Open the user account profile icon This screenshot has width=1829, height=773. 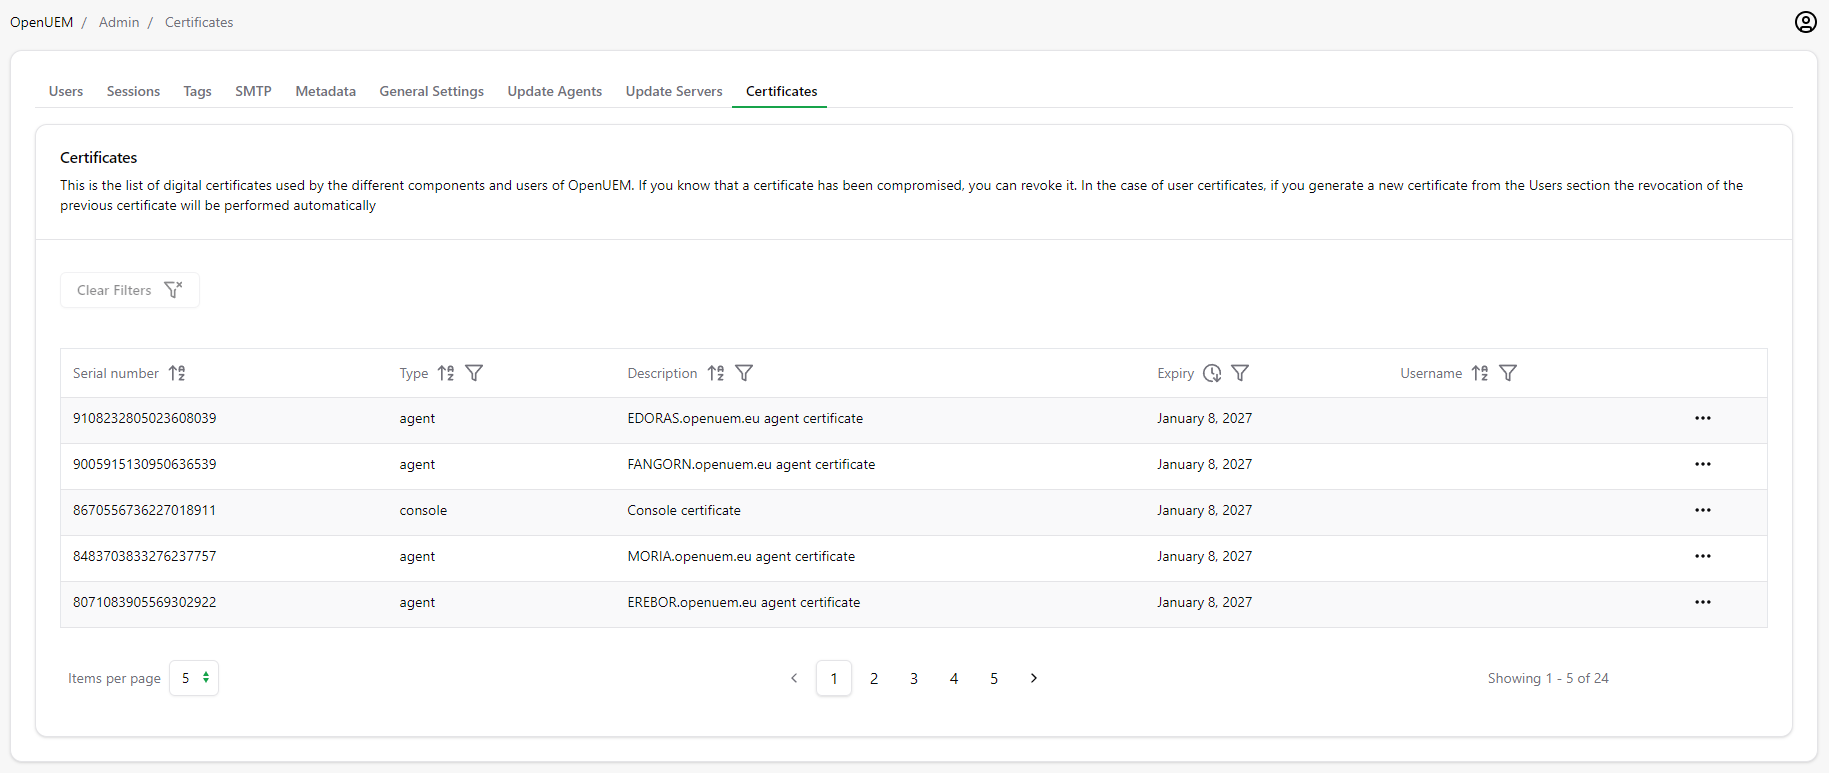[x=1805, y=22]
